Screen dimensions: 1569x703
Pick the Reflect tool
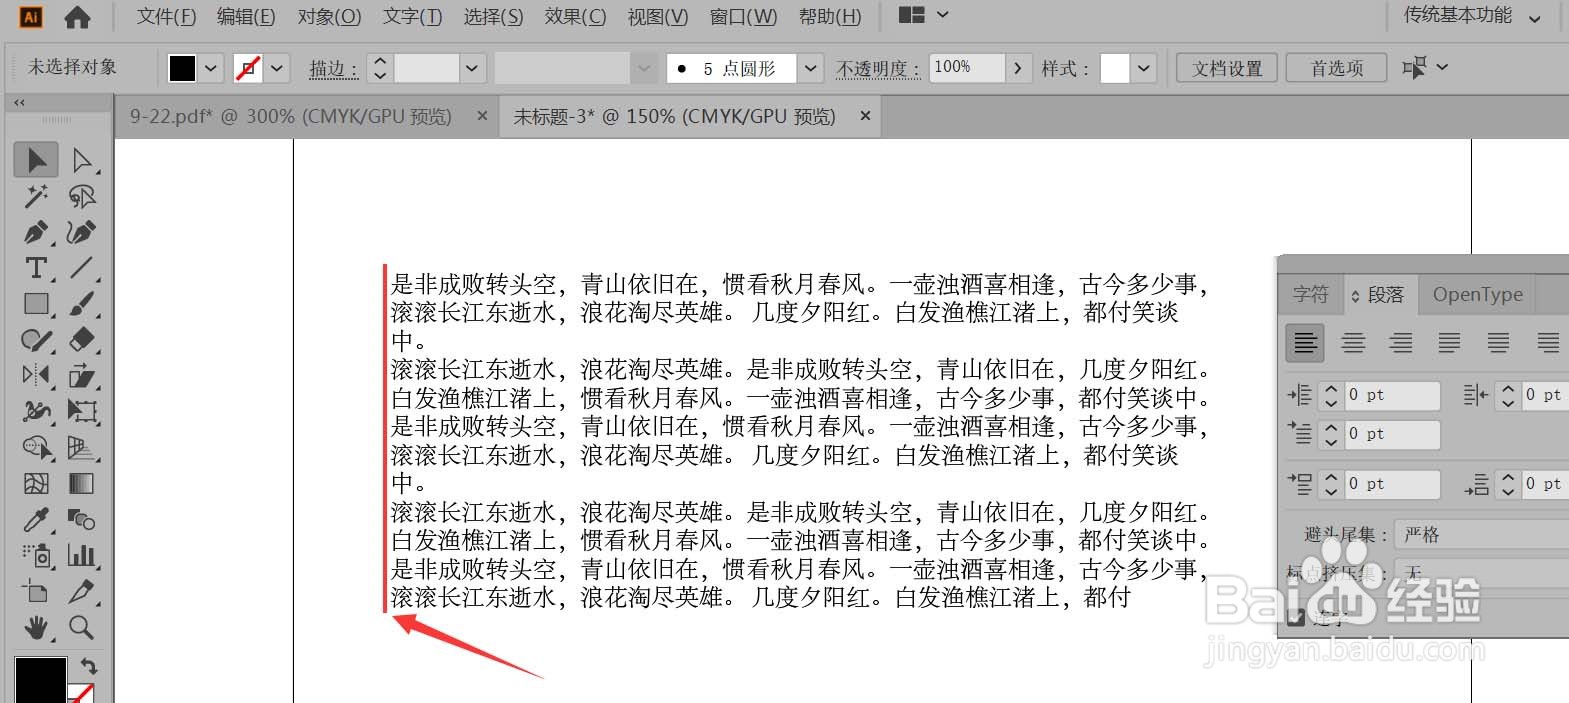(36, 376)
